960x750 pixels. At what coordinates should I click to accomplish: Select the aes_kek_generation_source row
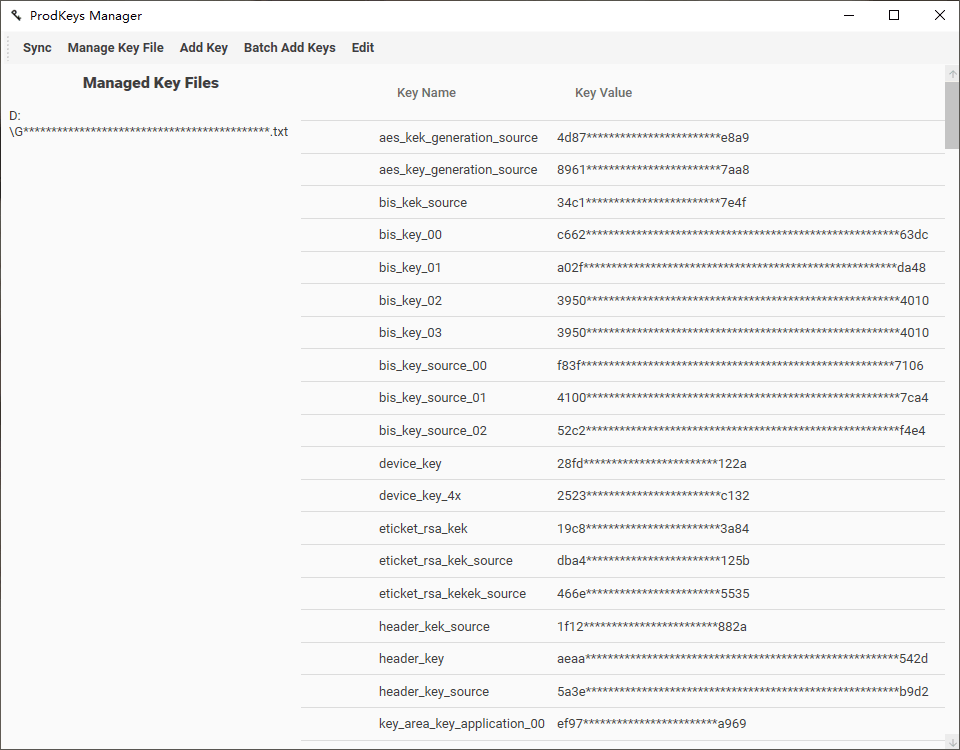tap(458, 138)
